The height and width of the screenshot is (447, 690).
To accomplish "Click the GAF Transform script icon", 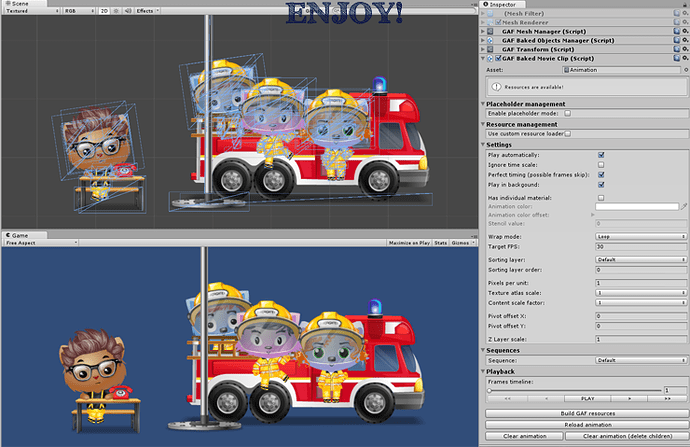I will pyautogui.click(x=490, y=49).
